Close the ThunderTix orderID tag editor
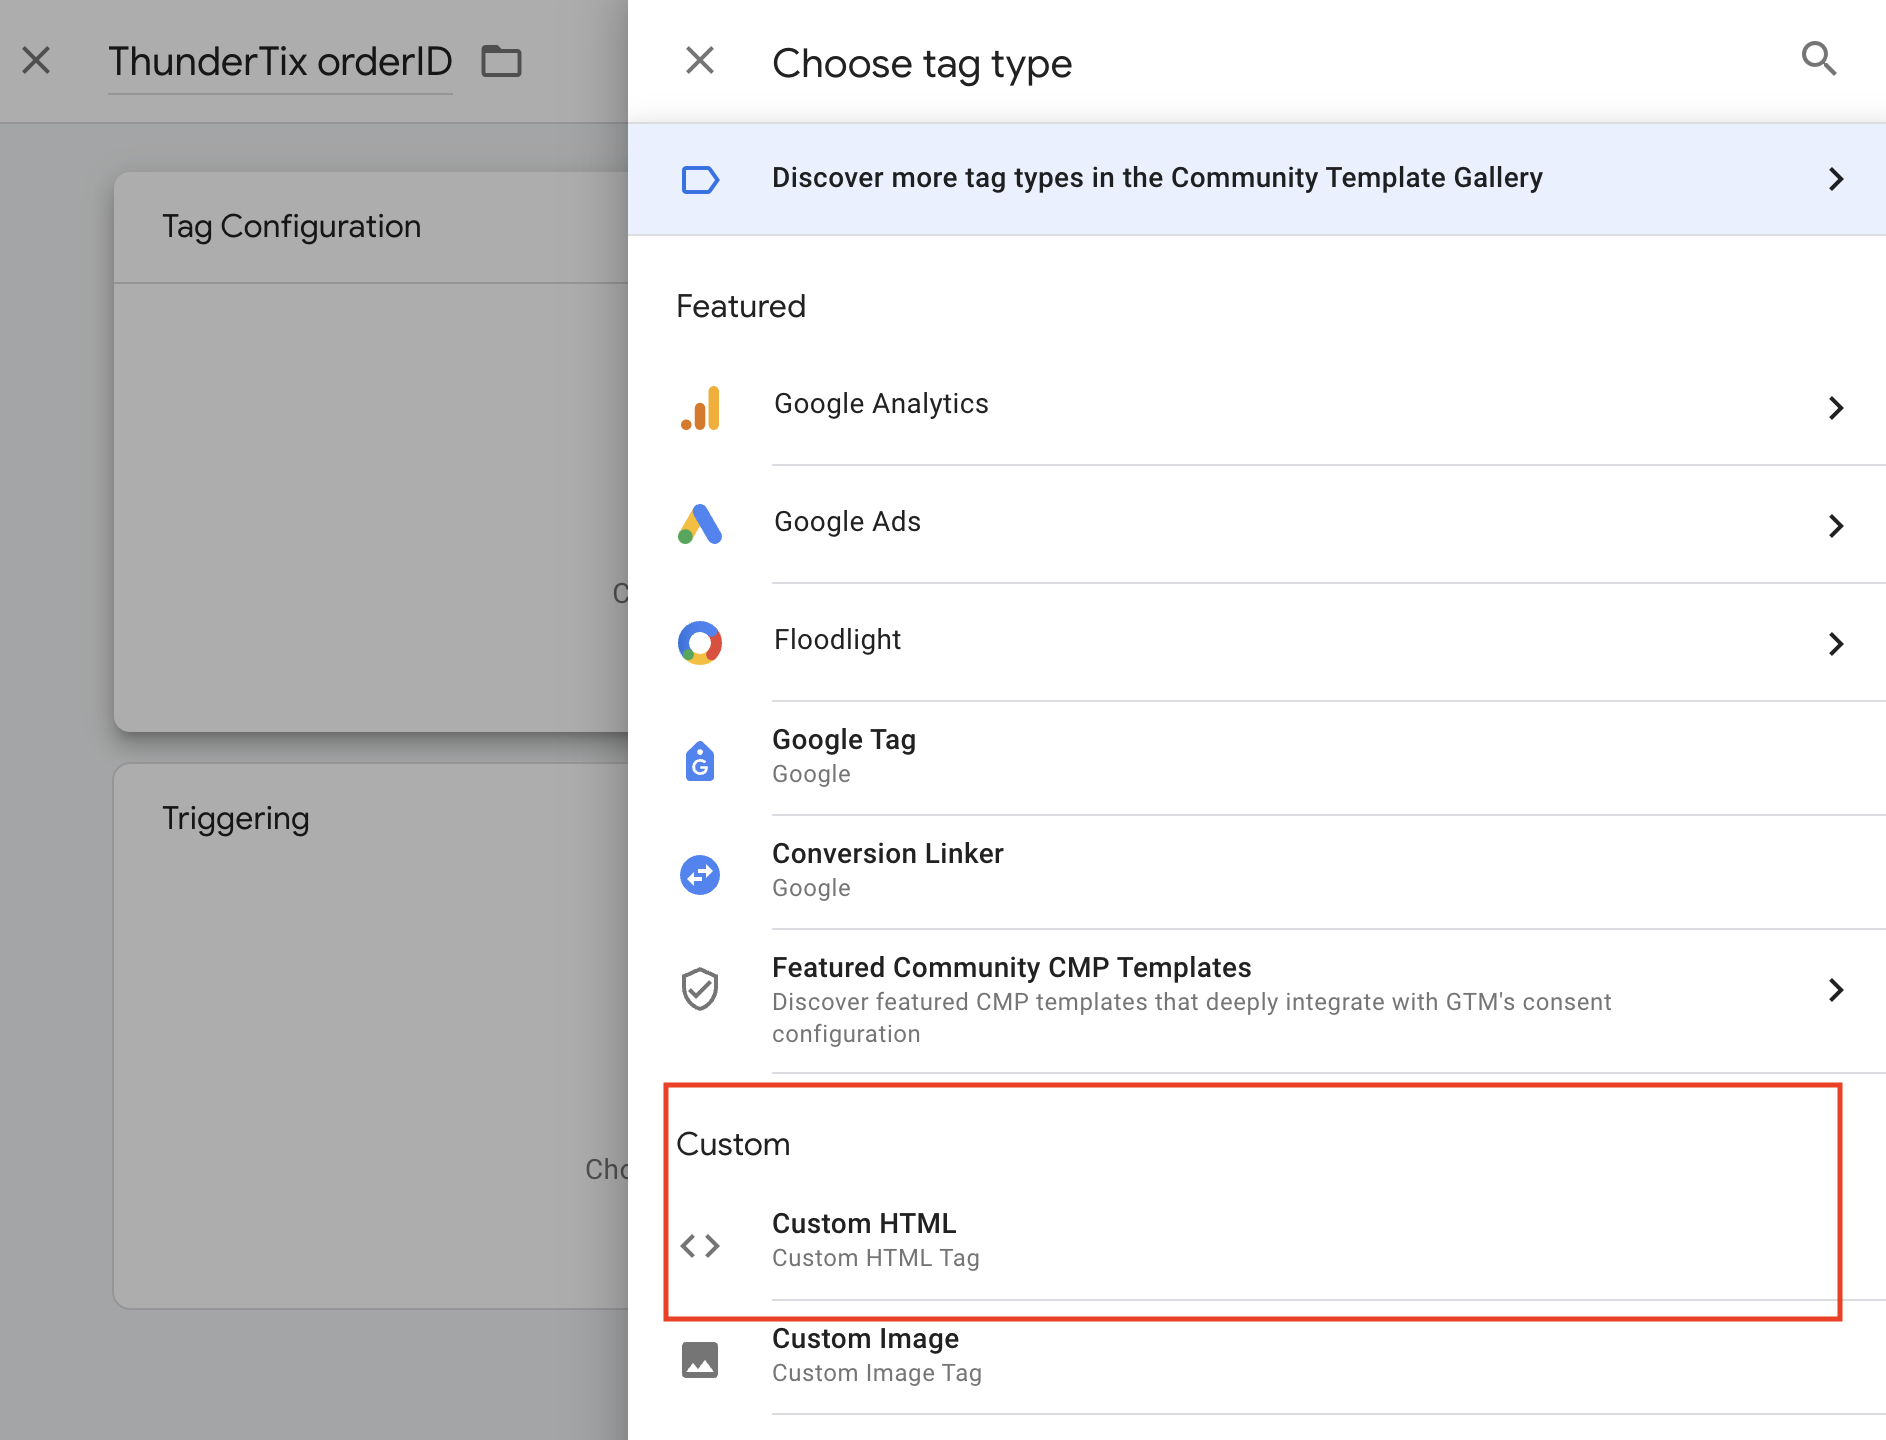Viewport: 1886px width, 1440px height. pos(36,61)
